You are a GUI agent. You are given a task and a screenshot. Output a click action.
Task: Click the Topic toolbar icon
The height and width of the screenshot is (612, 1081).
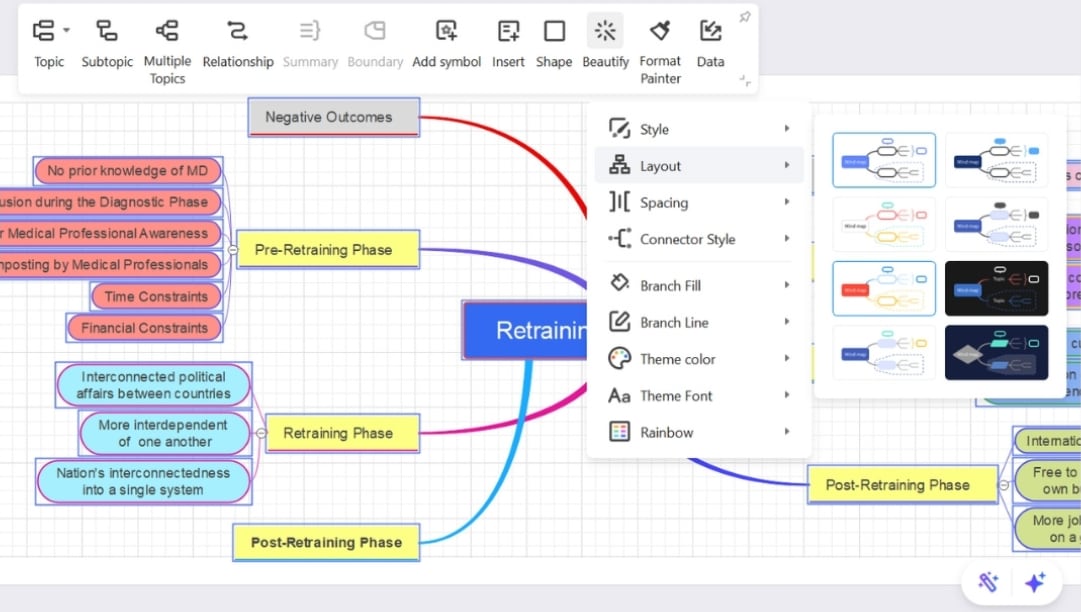[43, 30]
